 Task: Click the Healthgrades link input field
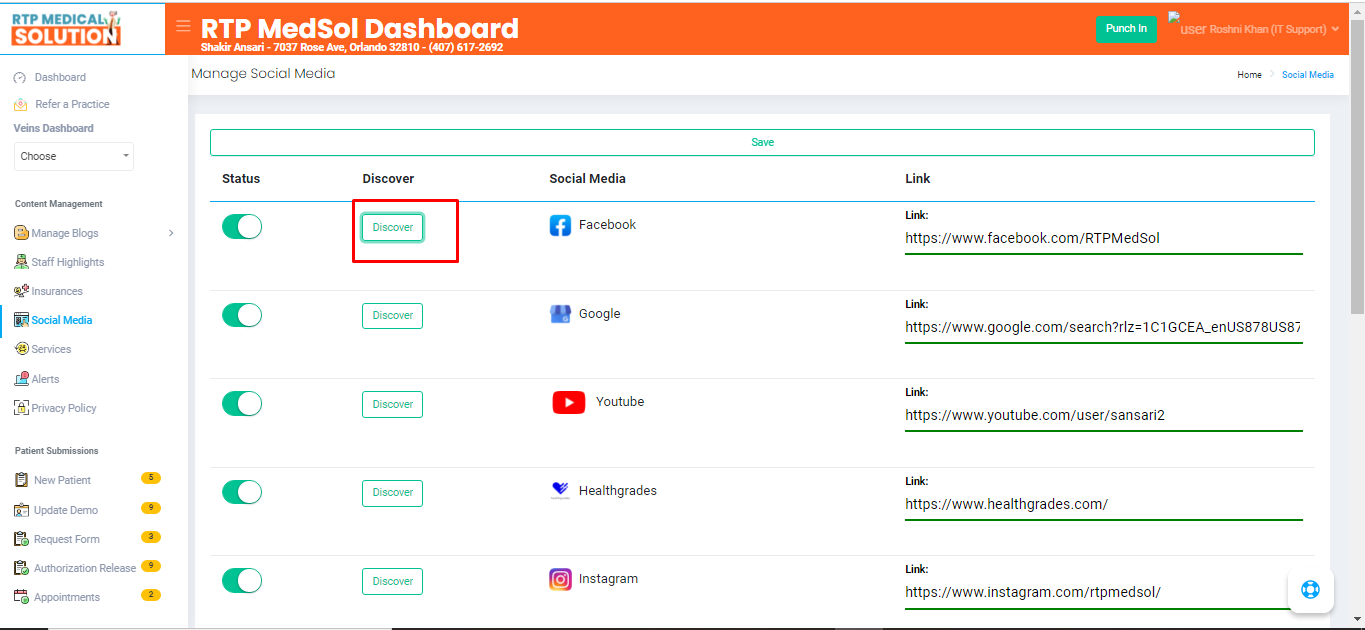click(x=1104, y=505)
